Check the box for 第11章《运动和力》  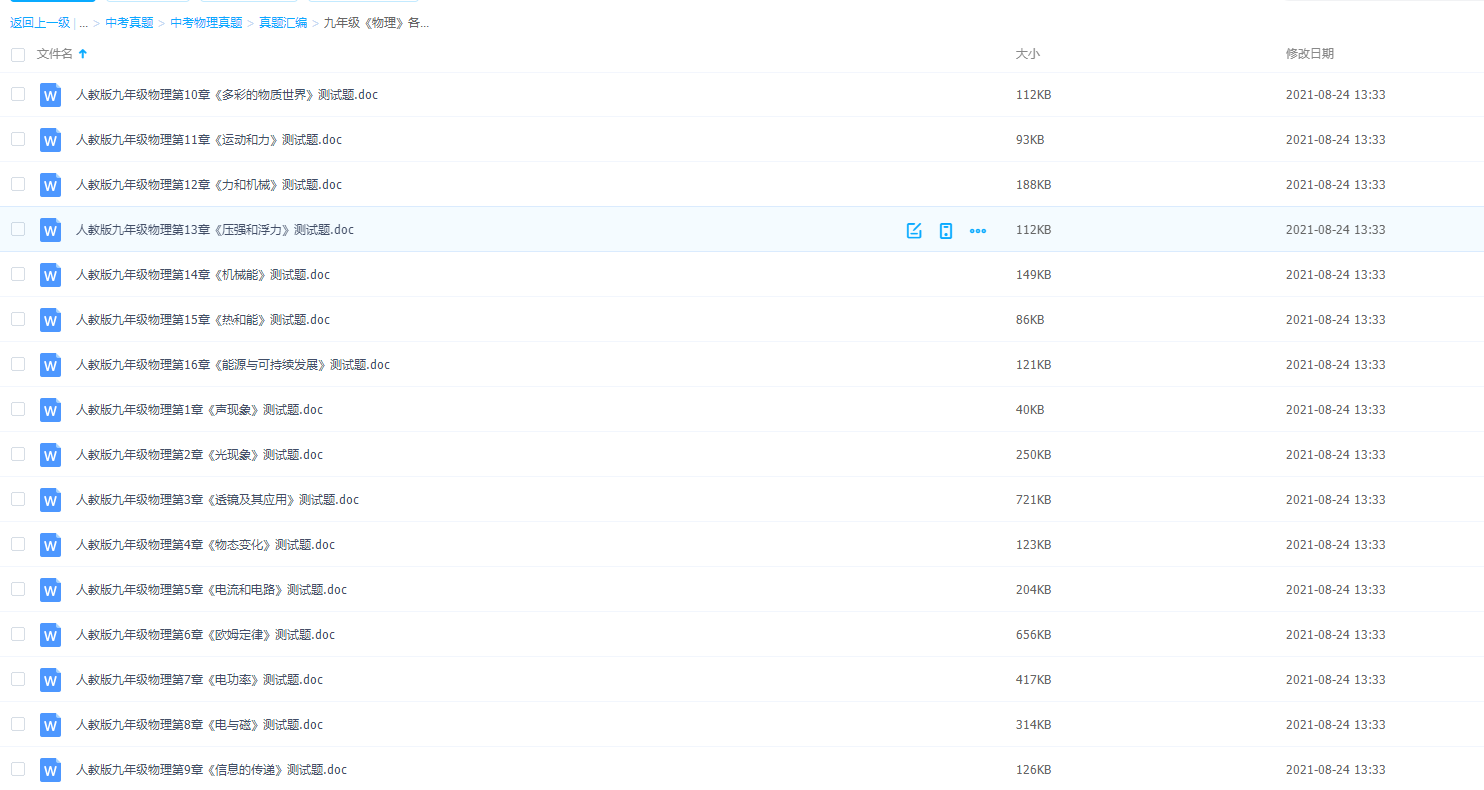(x=18, y=139)
